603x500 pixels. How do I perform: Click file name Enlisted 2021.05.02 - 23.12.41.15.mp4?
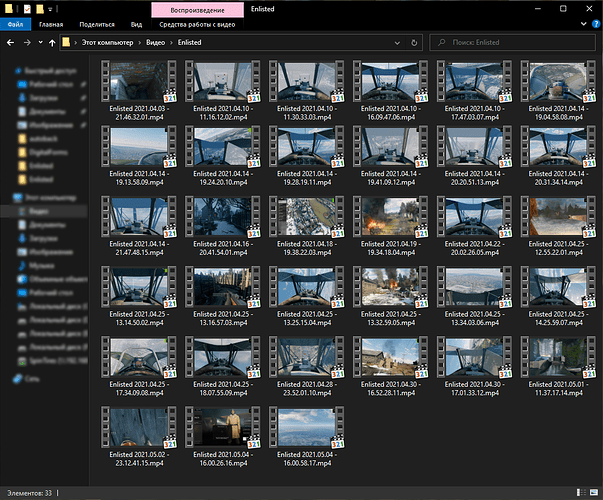pos(139,458)
